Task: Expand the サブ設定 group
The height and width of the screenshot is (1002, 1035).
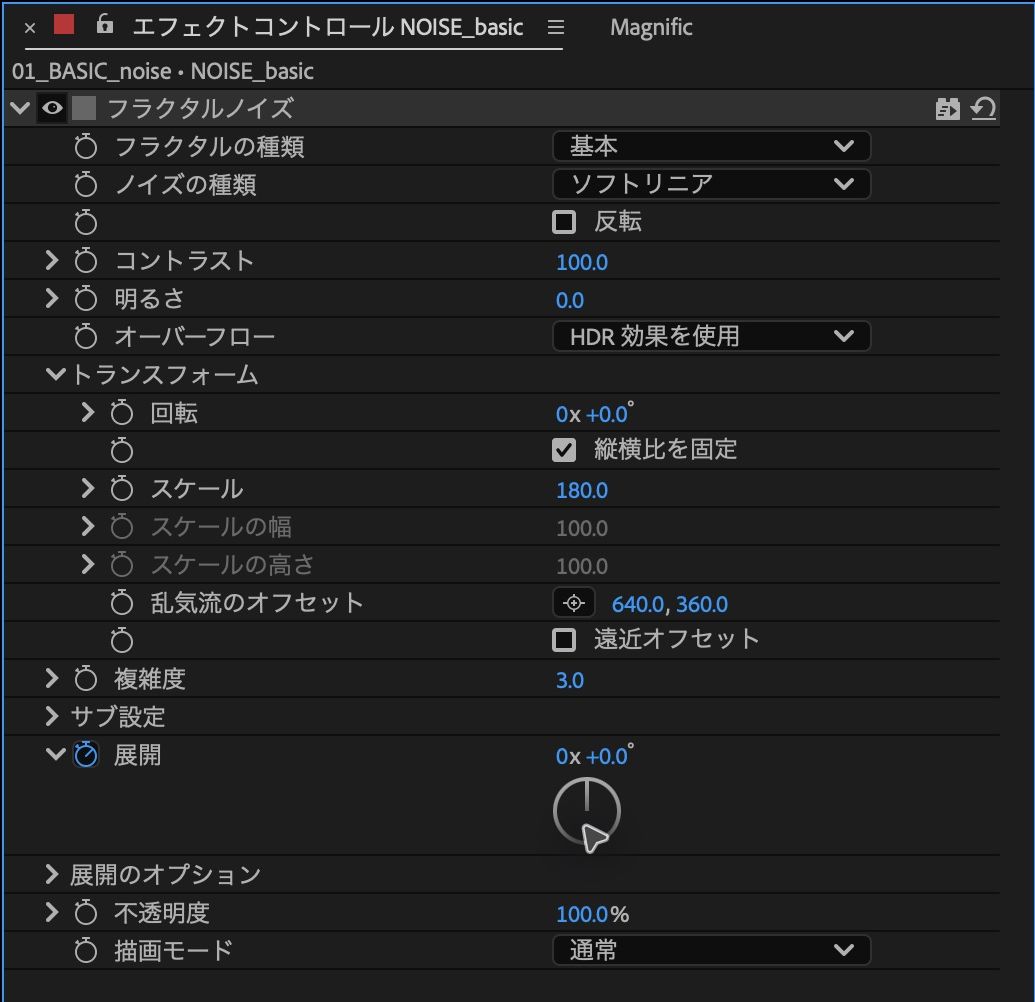Action: 51,716
